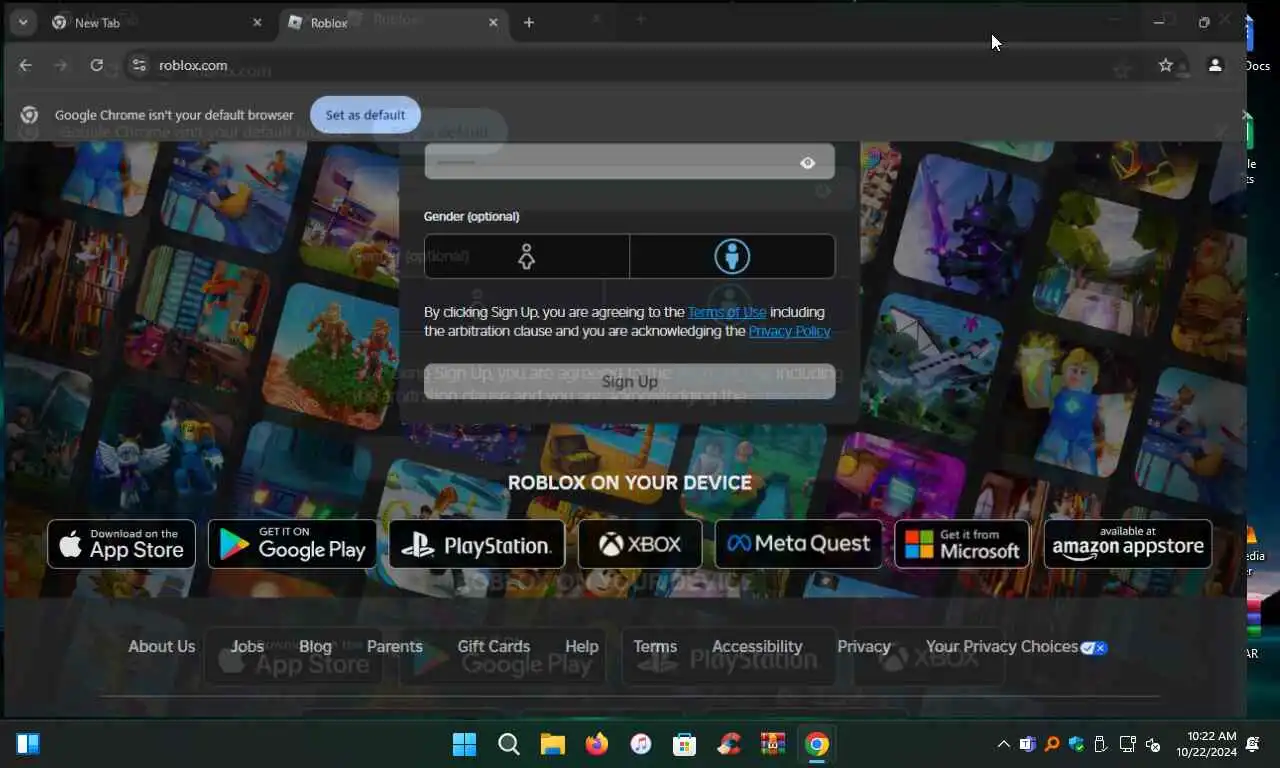
Task: Launch WinRAR from the taskbar
Action: [x=773, y=744]
